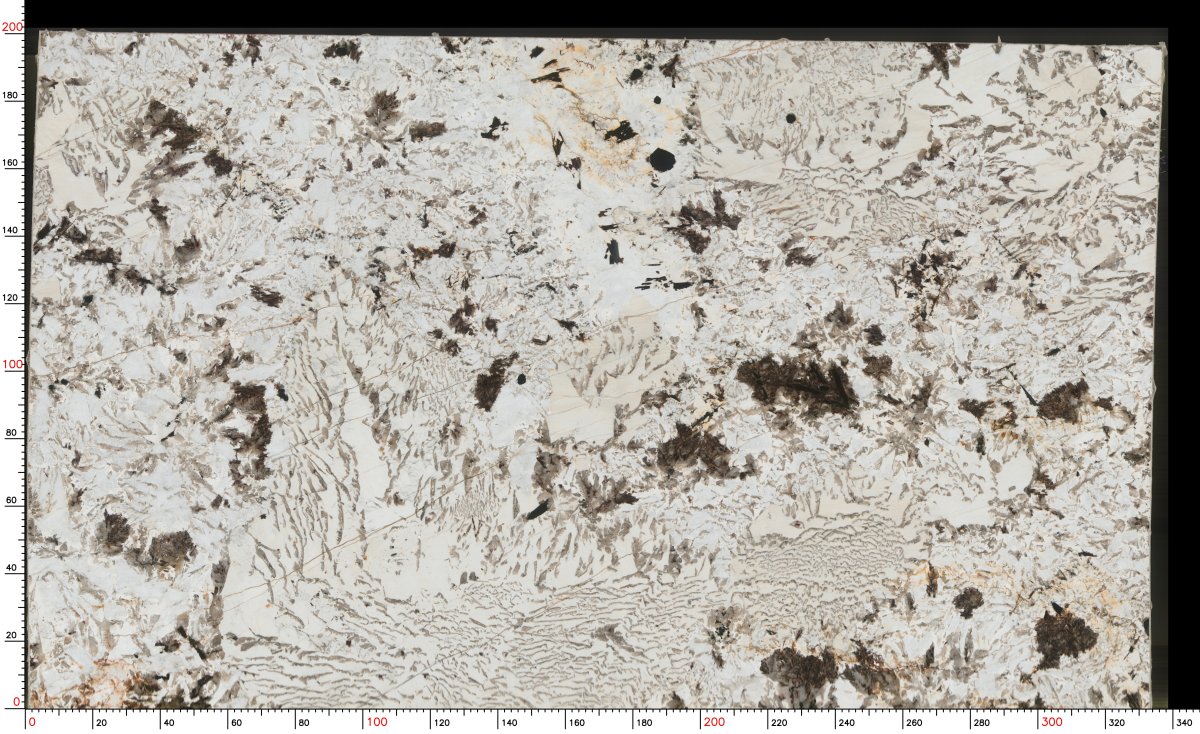This screenshot has height=734, width=1200.
Task: Click the red 100 label on the horizontal ruler
Action: point(376,722)
